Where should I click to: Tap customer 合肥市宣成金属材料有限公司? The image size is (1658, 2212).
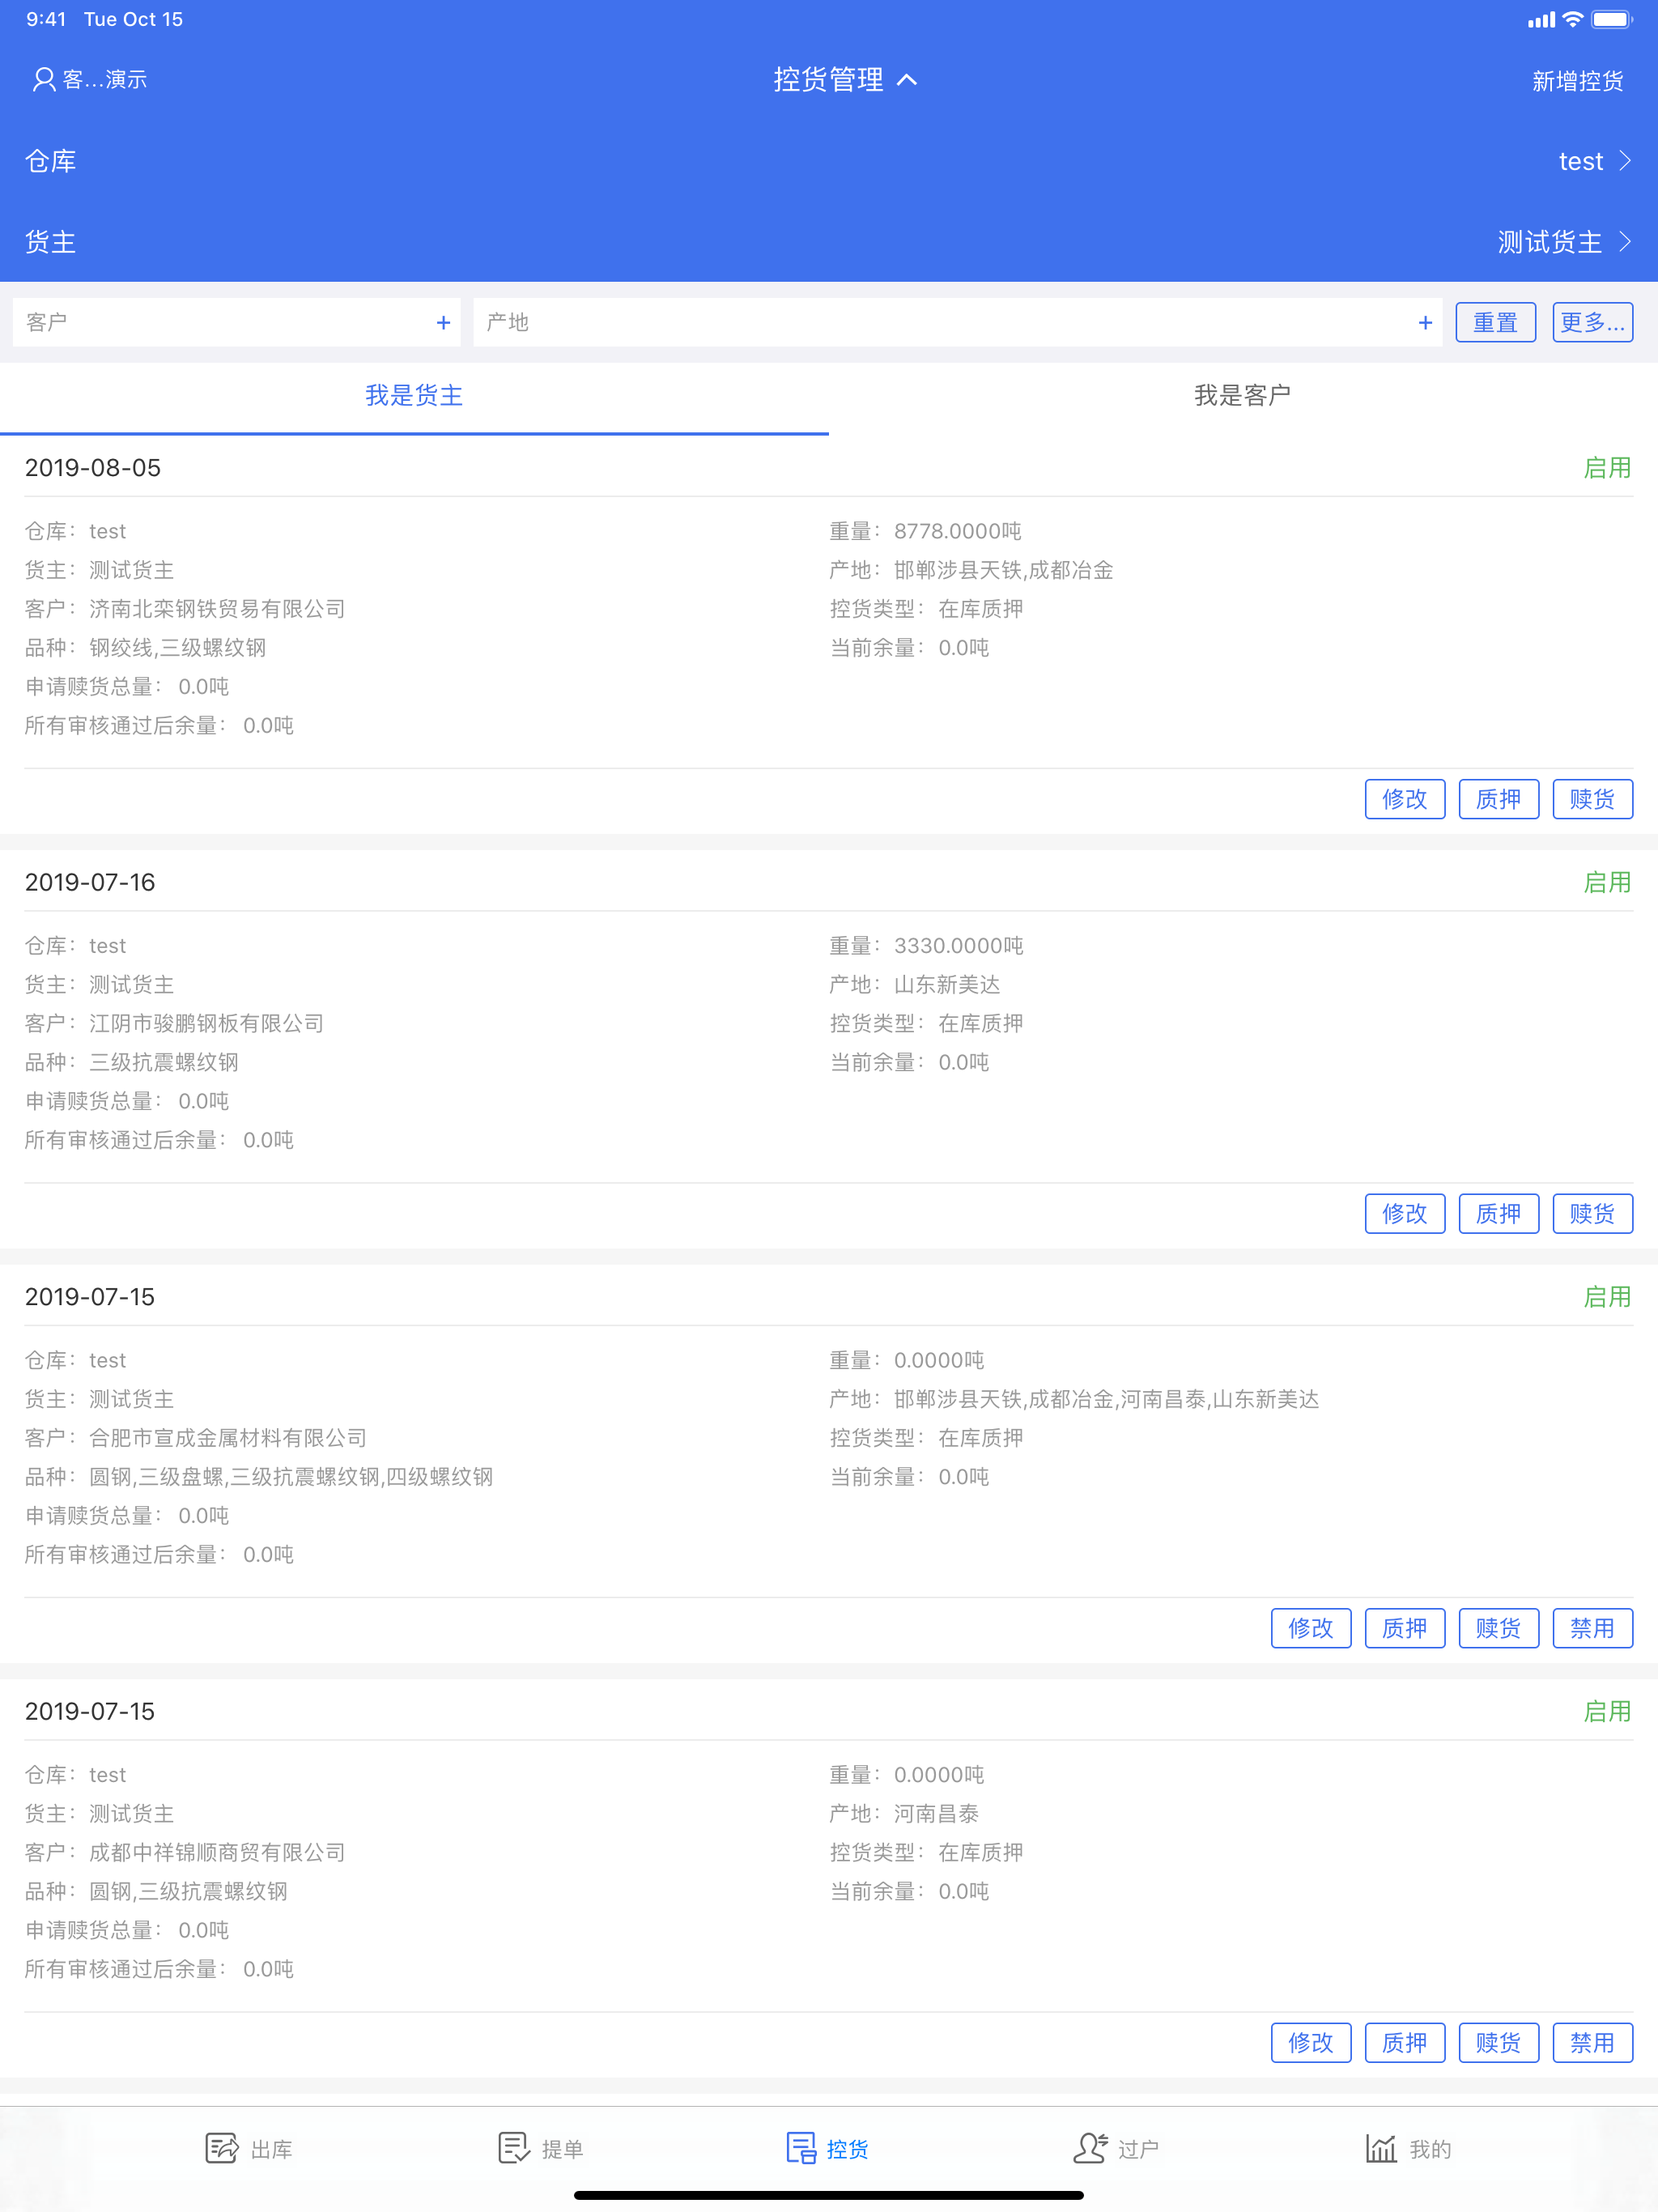[x=228, y=1438]
